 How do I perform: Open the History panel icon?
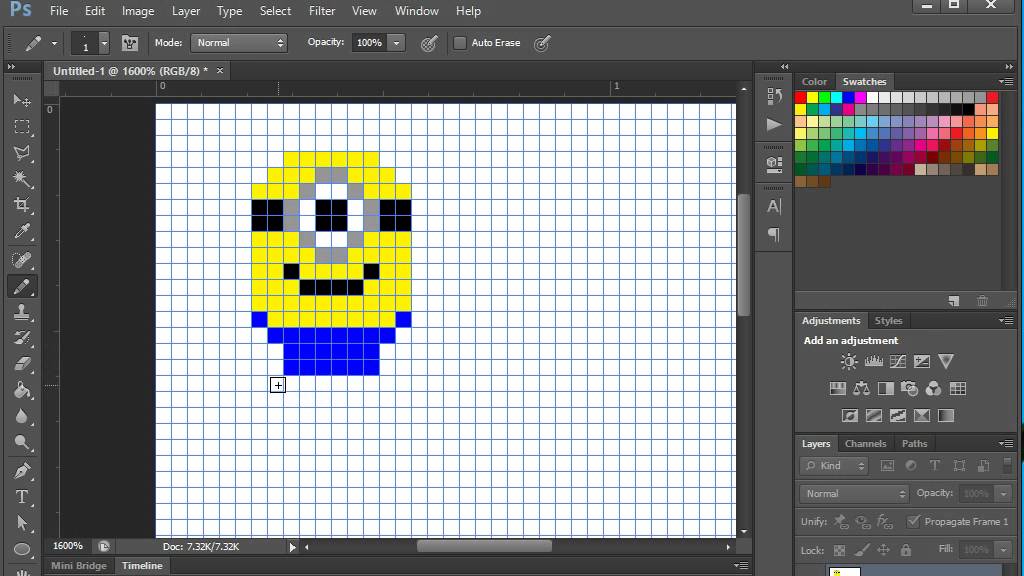click(x=774, y=97)
